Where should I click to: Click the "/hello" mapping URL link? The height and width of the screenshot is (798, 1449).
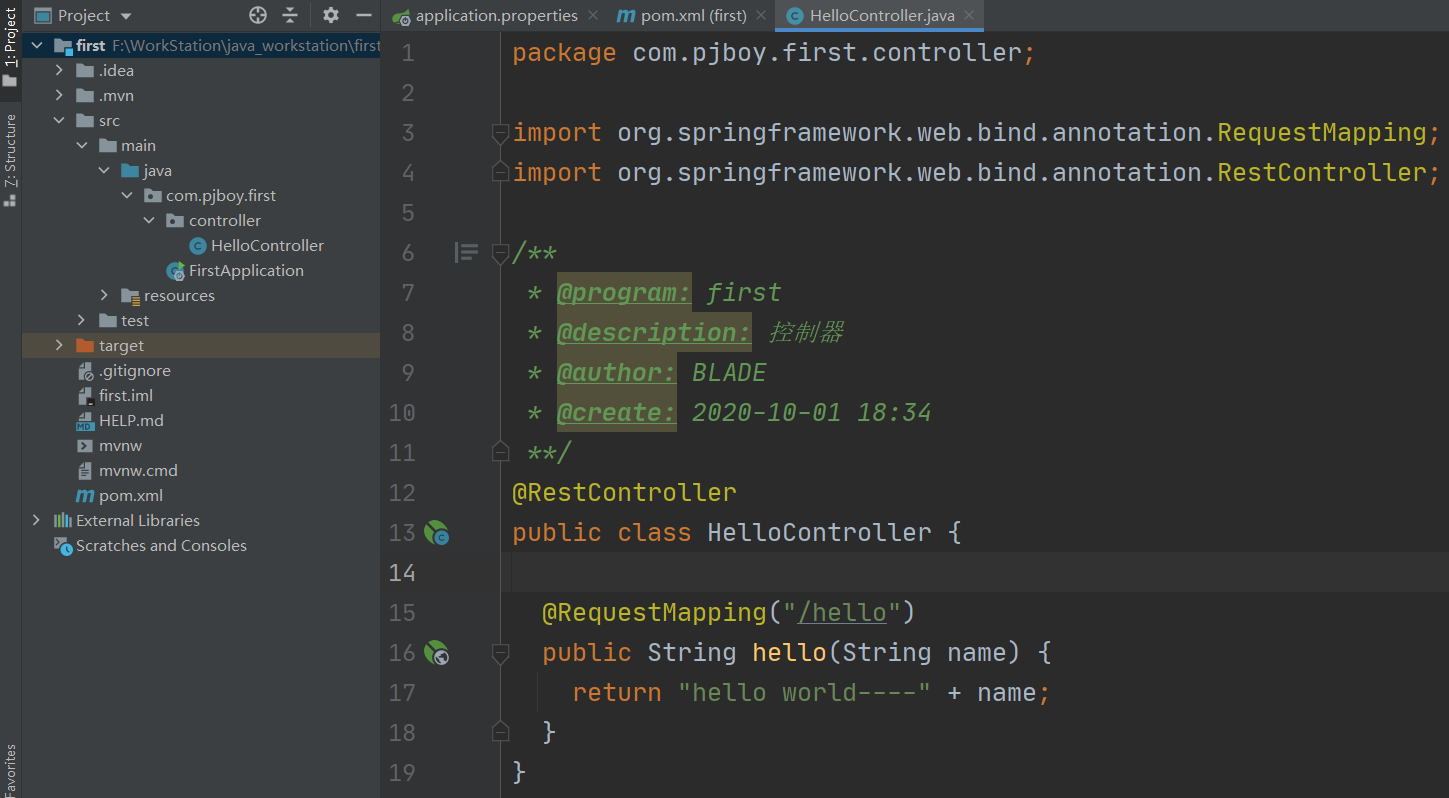pos(842,612)
